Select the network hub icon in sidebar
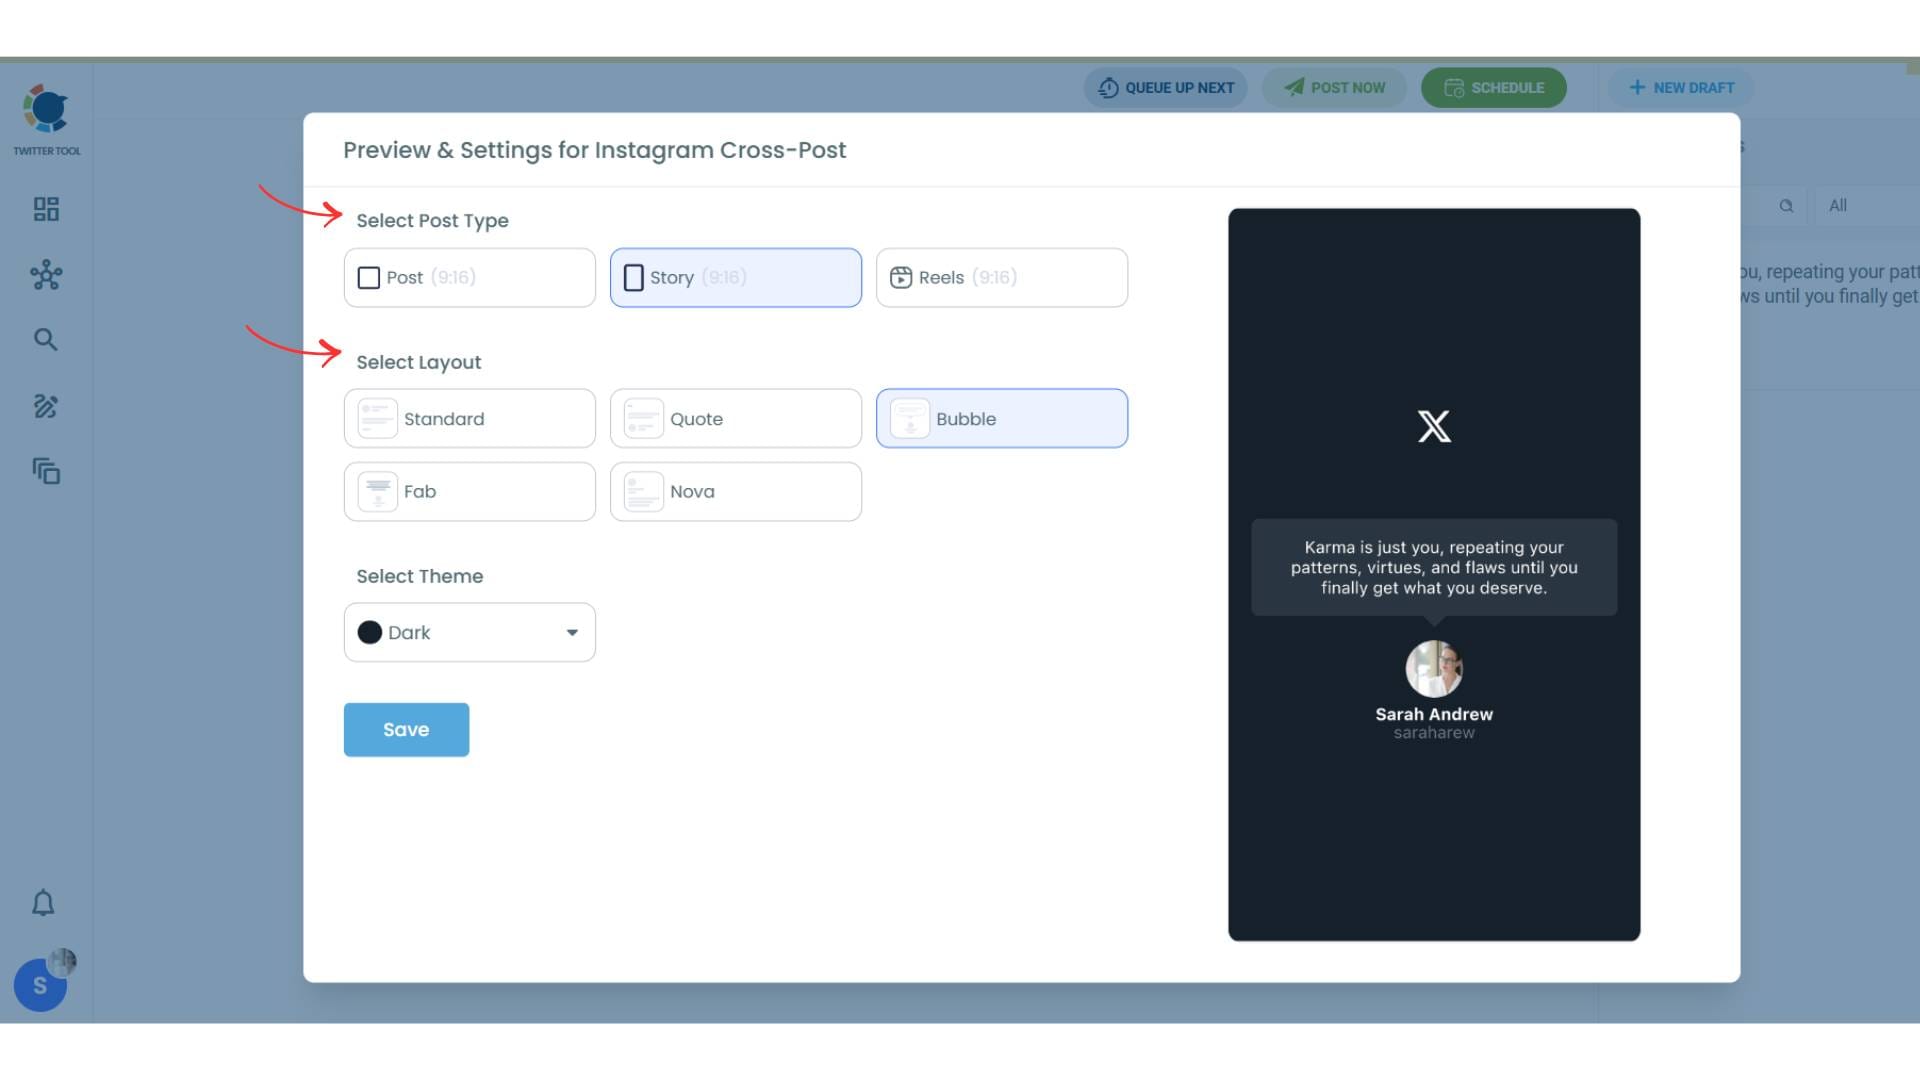 [x=44, y=275]
